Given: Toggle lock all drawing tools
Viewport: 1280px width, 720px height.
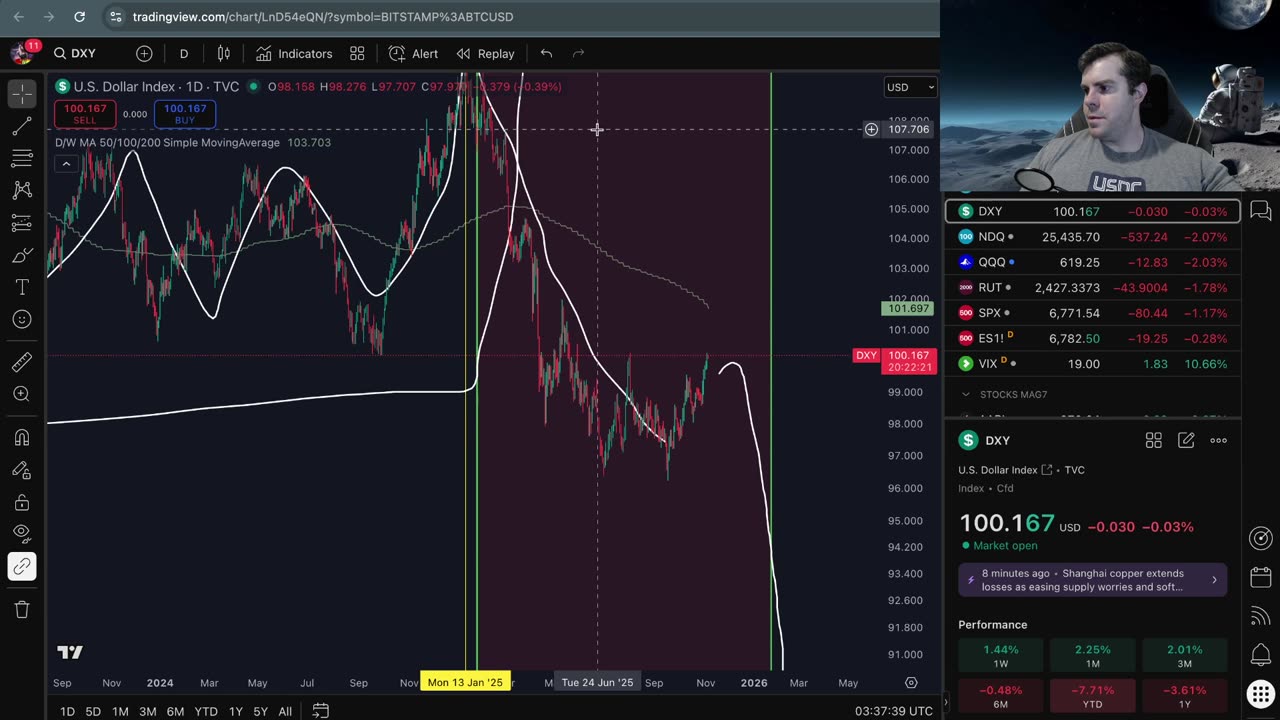Looking at the screenshot, I should pyautogui.click(x=22, y=502).
